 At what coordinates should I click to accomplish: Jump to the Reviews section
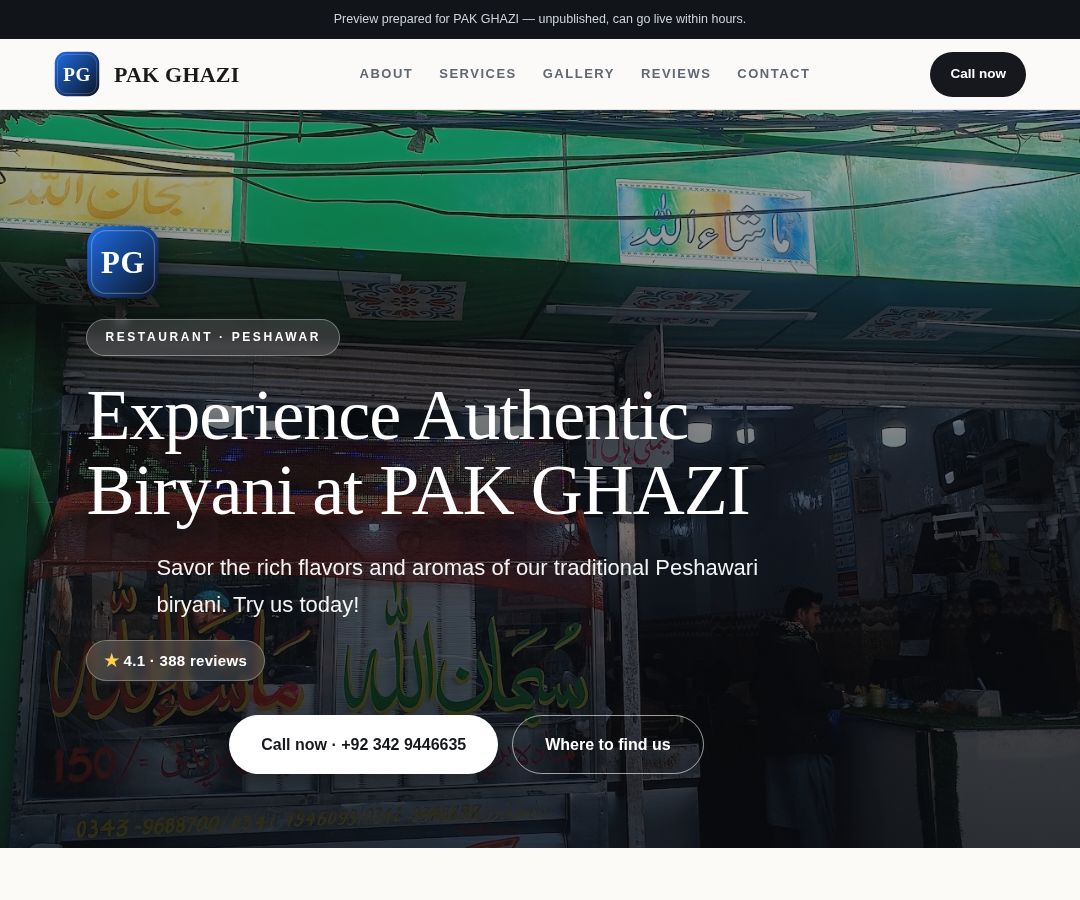point(675,74)
